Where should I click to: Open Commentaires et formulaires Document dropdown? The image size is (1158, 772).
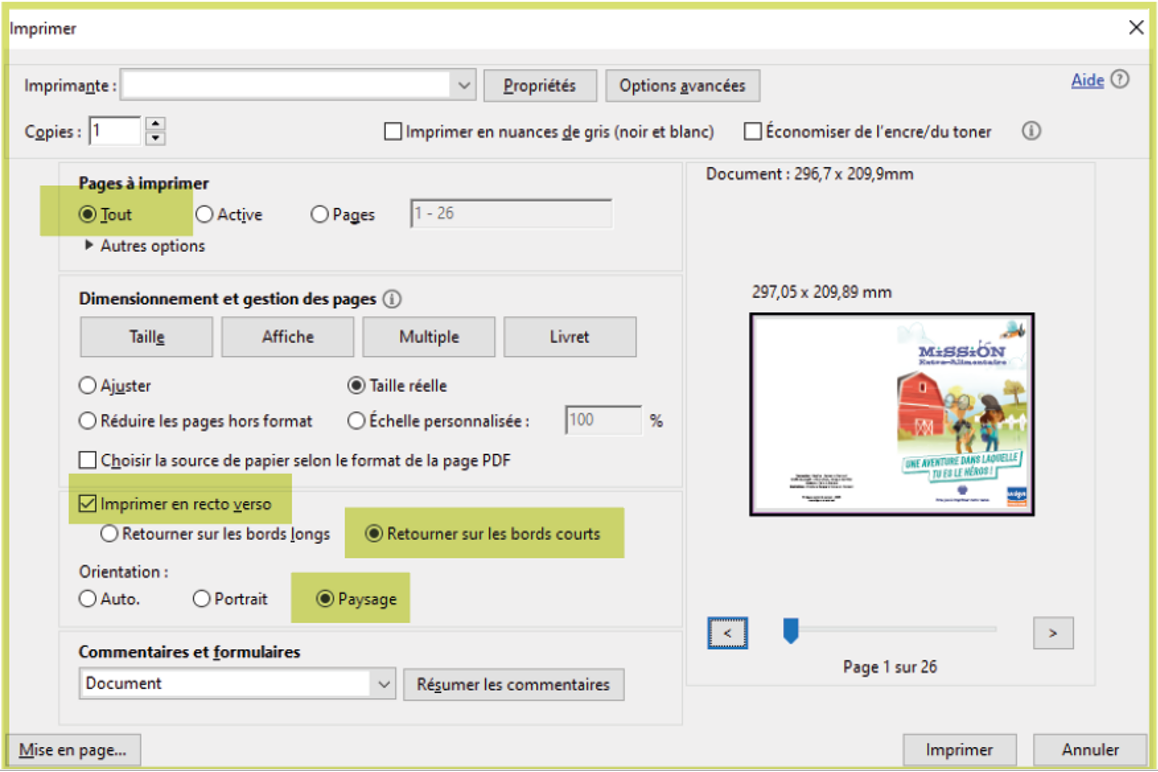(x=384, y=684)
